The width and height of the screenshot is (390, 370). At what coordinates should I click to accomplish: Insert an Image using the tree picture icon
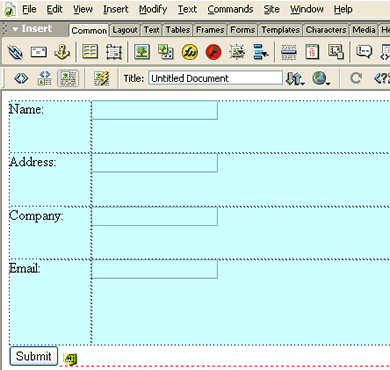142,52
